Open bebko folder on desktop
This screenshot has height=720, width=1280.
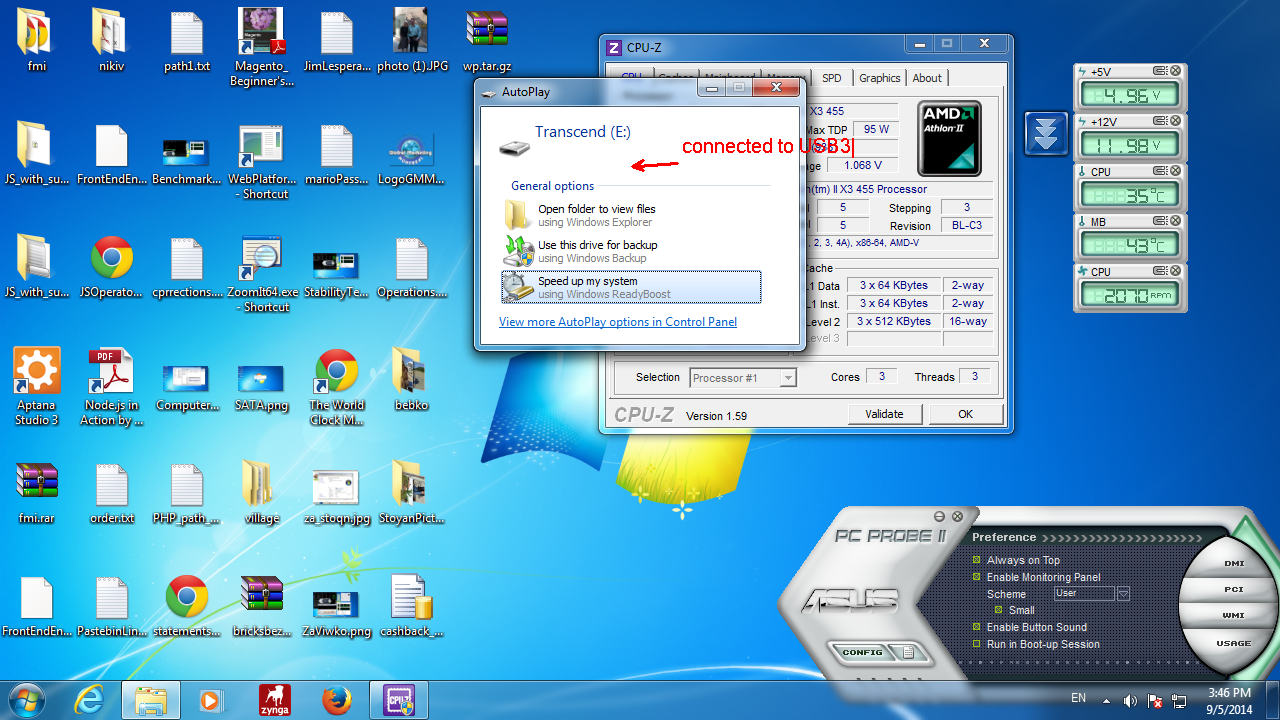coord(412,380)
